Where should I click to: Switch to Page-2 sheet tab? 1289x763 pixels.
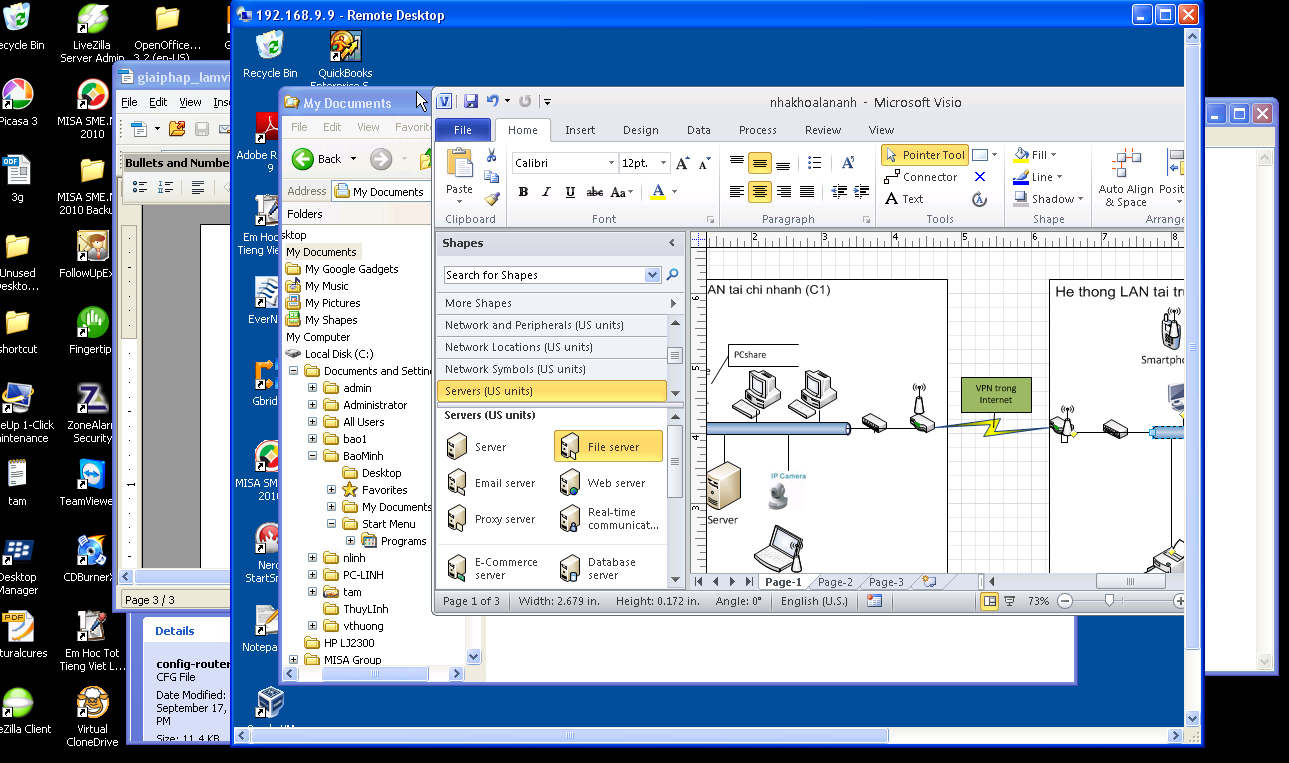pos(835,582)
